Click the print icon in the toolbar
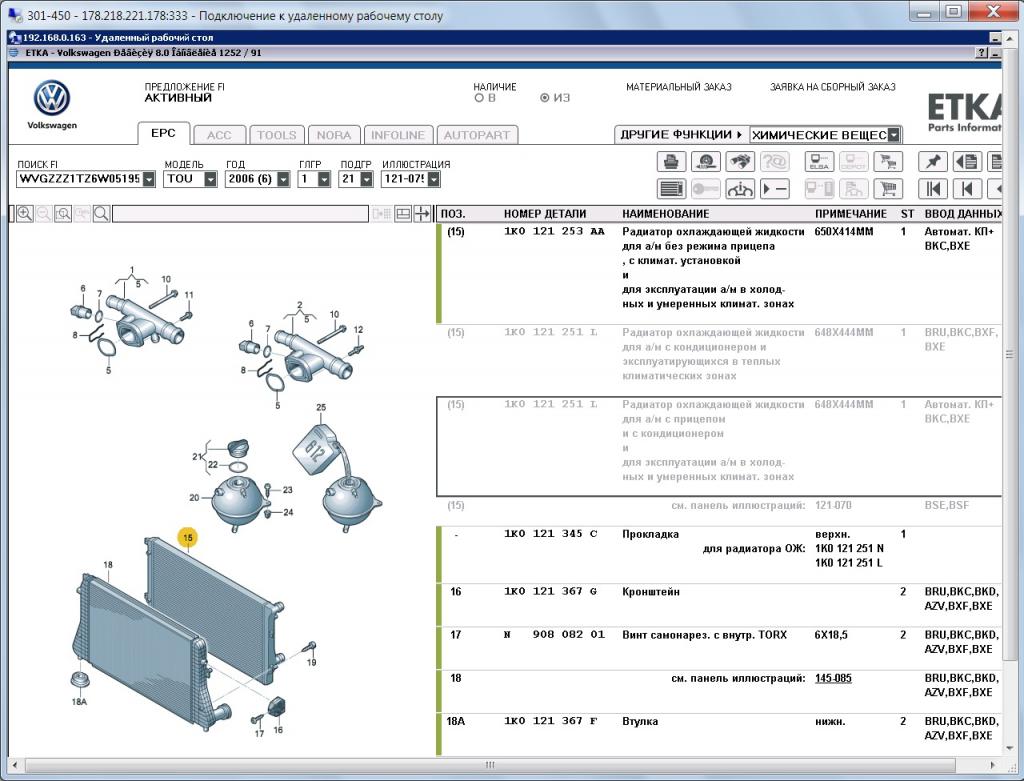The width and height of the screenshot is (1024, 781). tap(671, 161)
